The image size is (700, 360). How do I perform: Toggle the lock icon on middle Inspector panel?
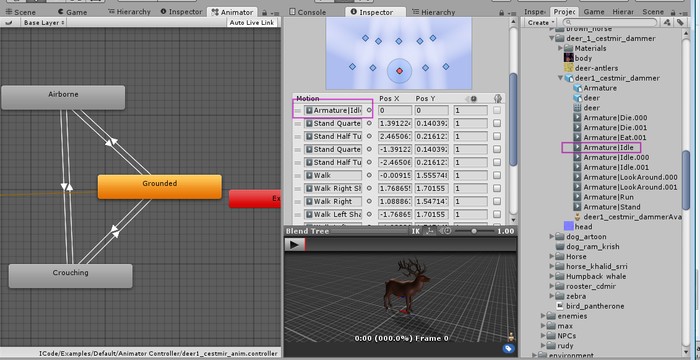coord(501,13)
